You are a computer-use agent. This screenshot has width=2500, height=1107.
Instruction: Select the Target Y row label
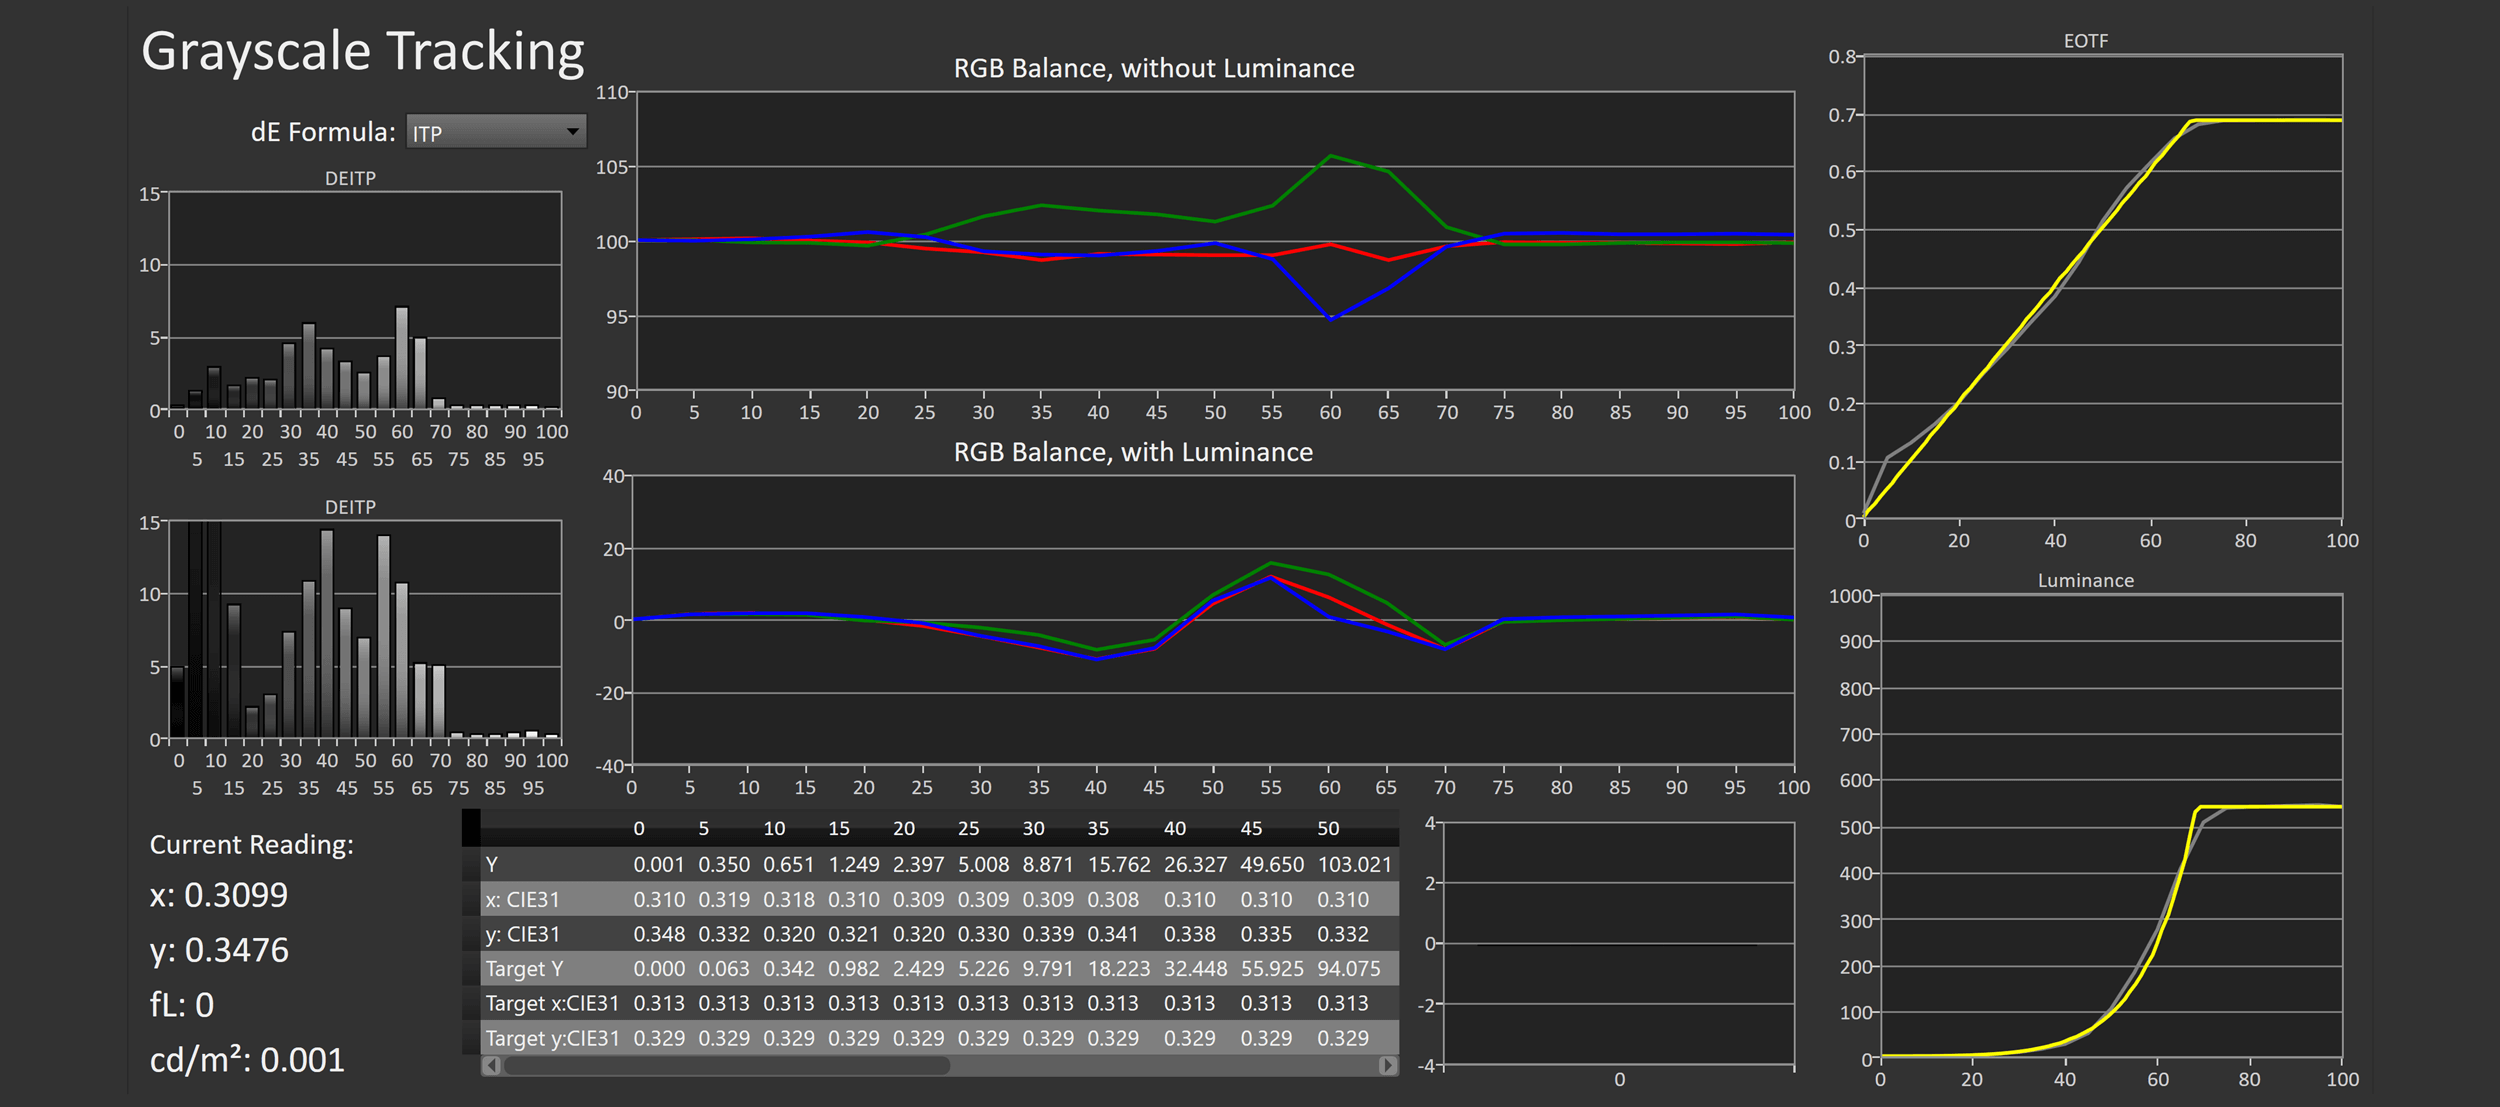[x=524, y=969]
